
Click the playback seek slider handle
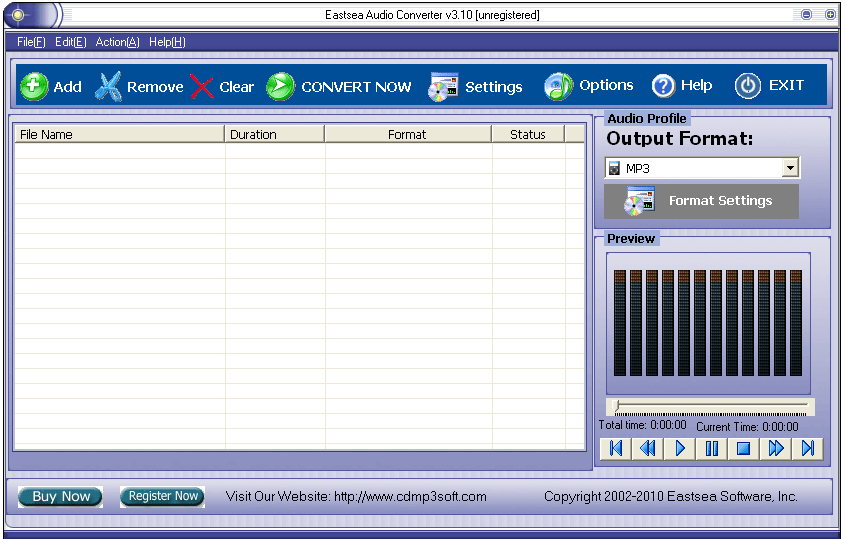[x=617, y=406]
